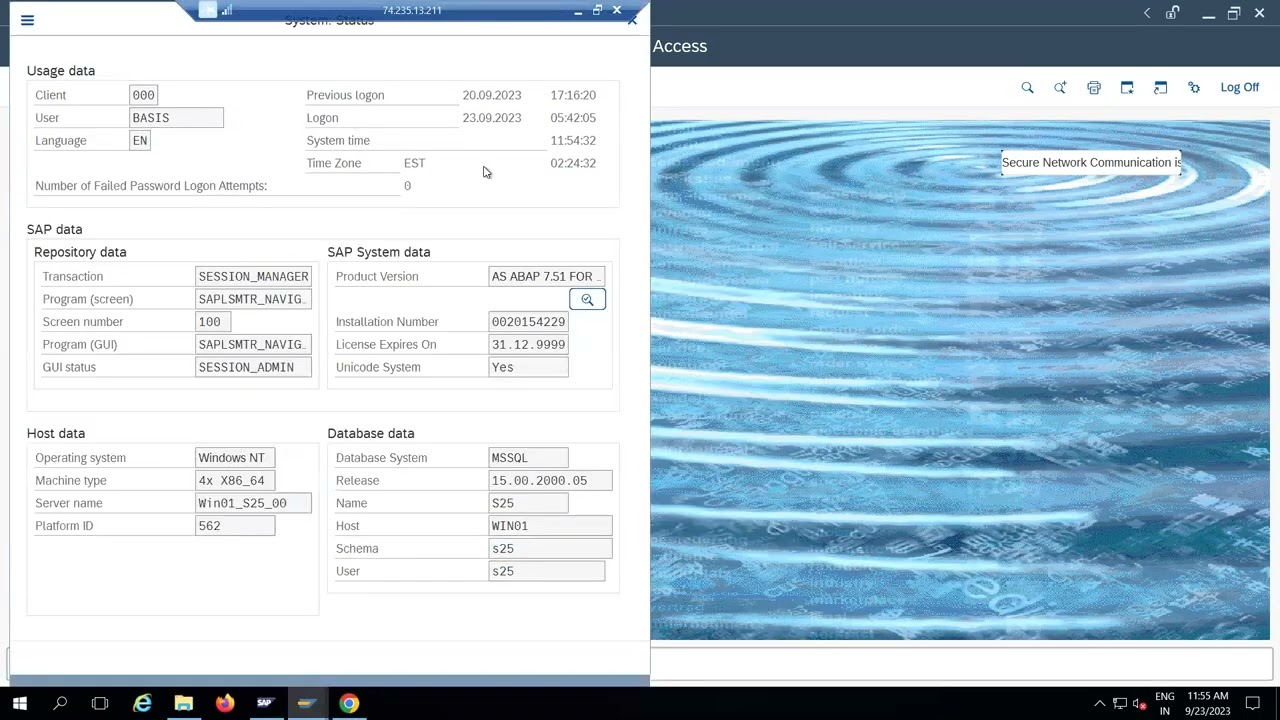Click the Find search icon in SAP toolbar
This screenshot has height=720, width=1280.
pyautogui.click(x=1027, y=88)
